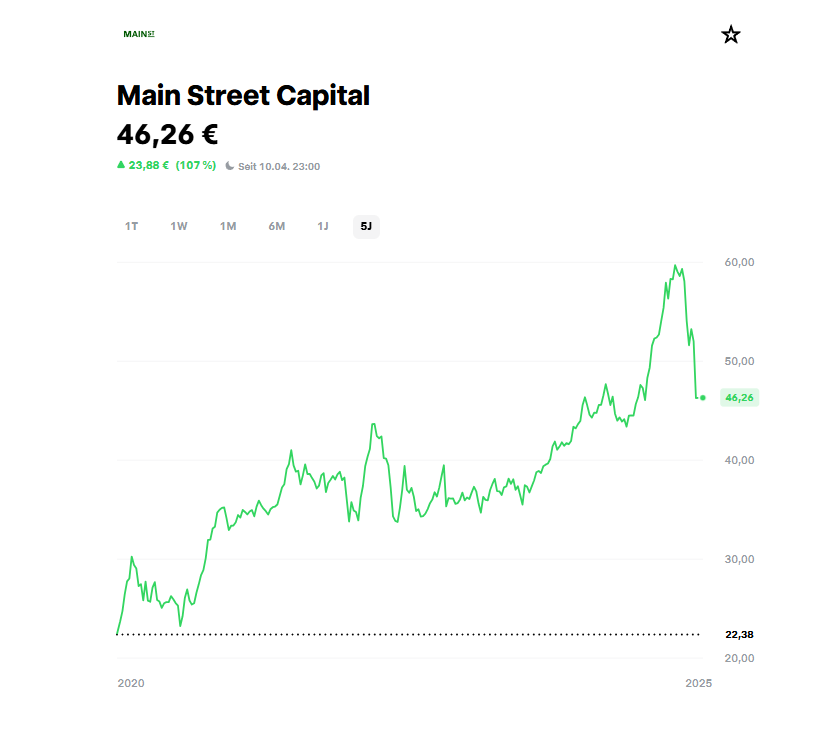This screenshot has height=731, width=823.
Task: Click the 23,88 € change amount
Action: [x=149, y=166]
